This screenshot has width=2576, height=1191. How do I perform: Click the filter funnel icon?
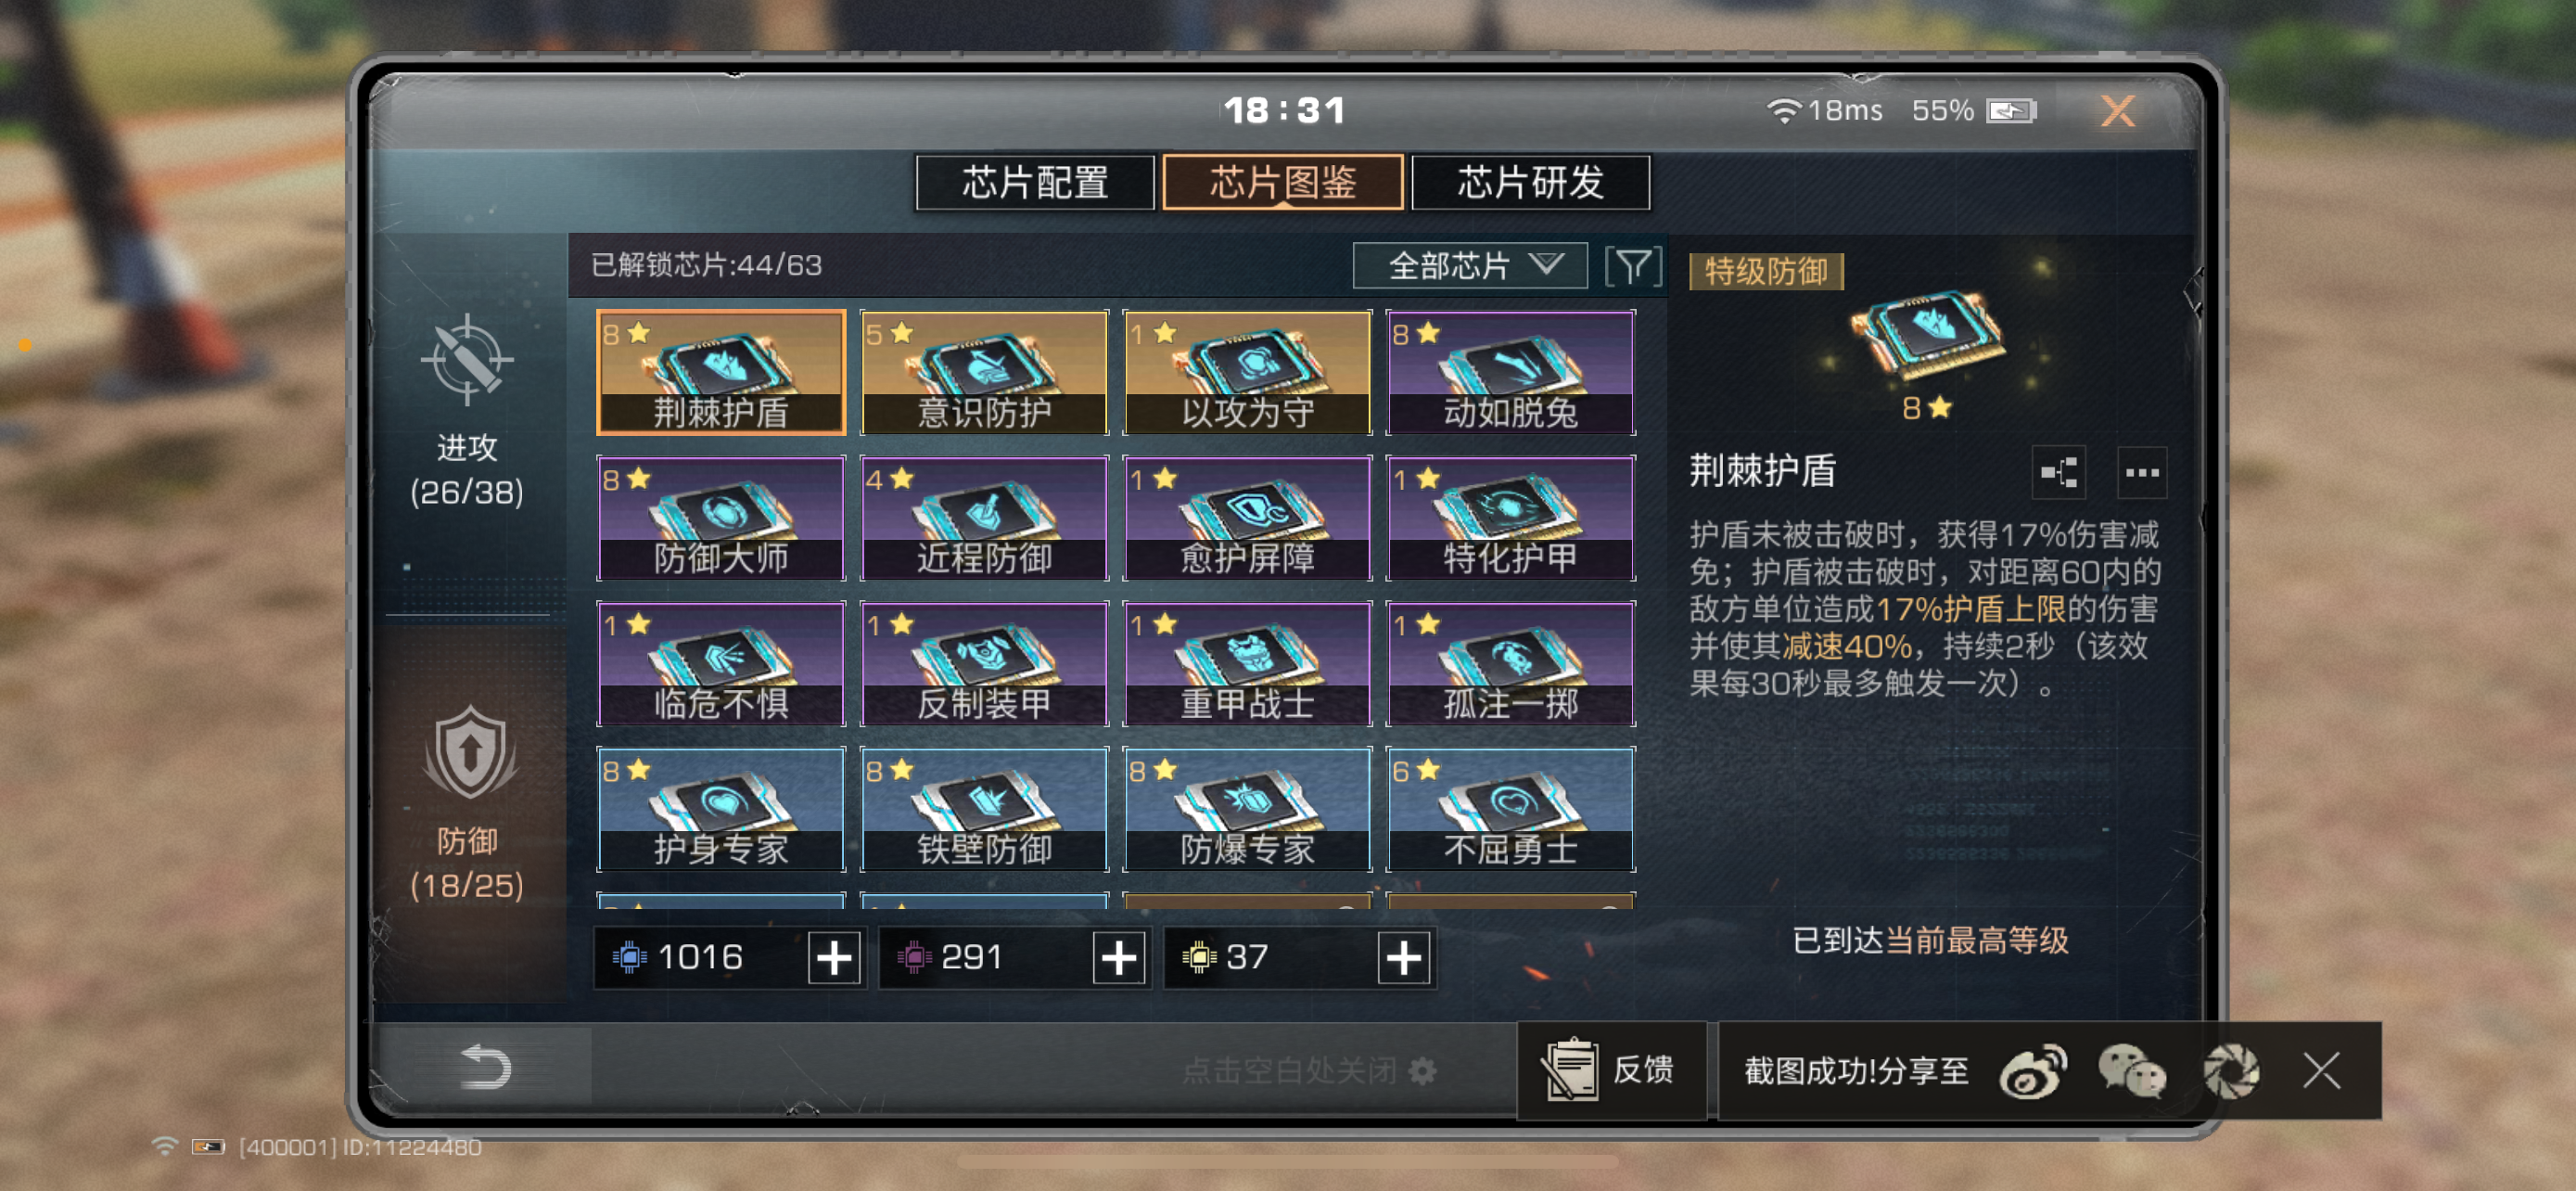pos(1633,266)
